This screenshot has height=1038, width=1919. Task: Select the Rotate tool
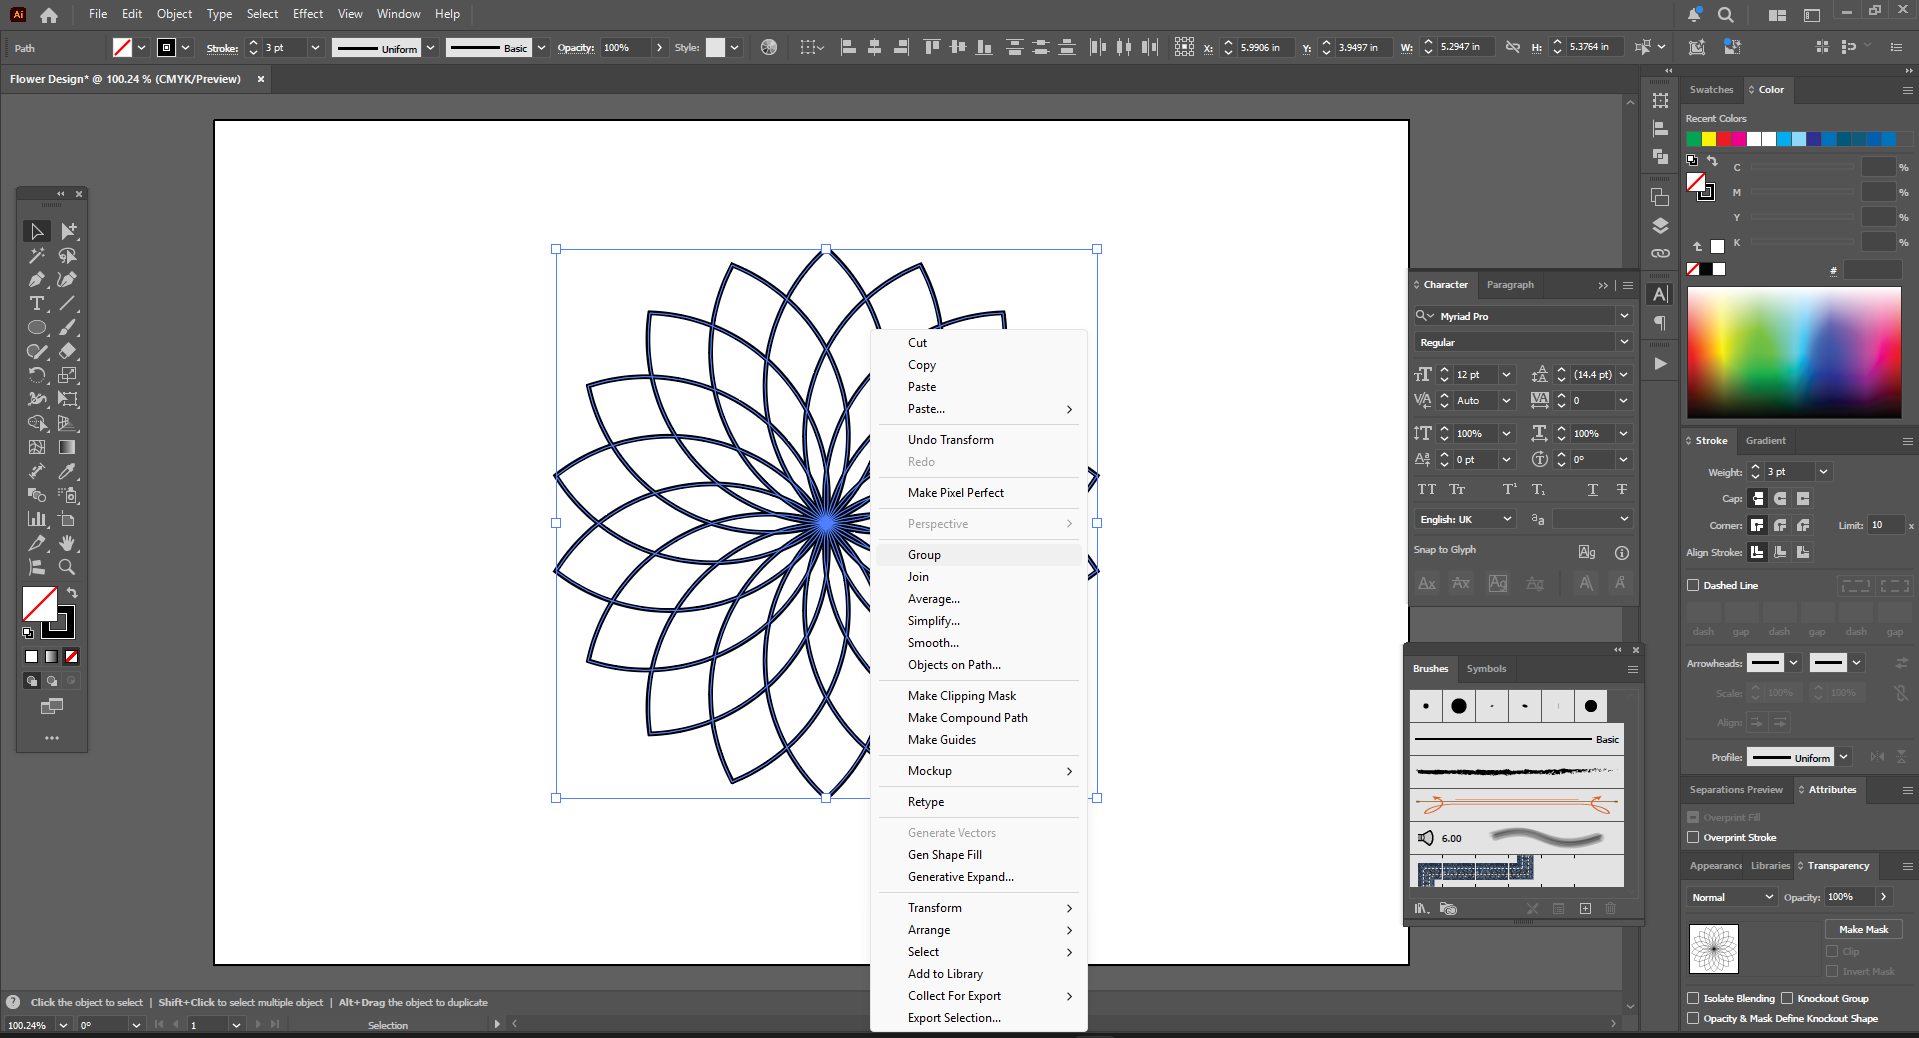pos(37,376)
